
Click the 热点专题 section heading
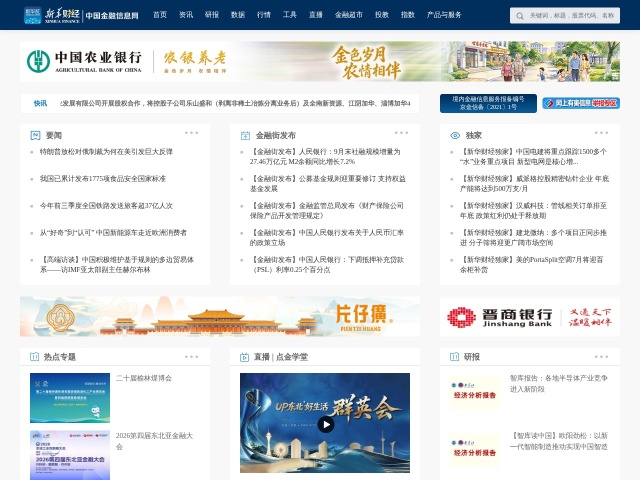point(60,357)
